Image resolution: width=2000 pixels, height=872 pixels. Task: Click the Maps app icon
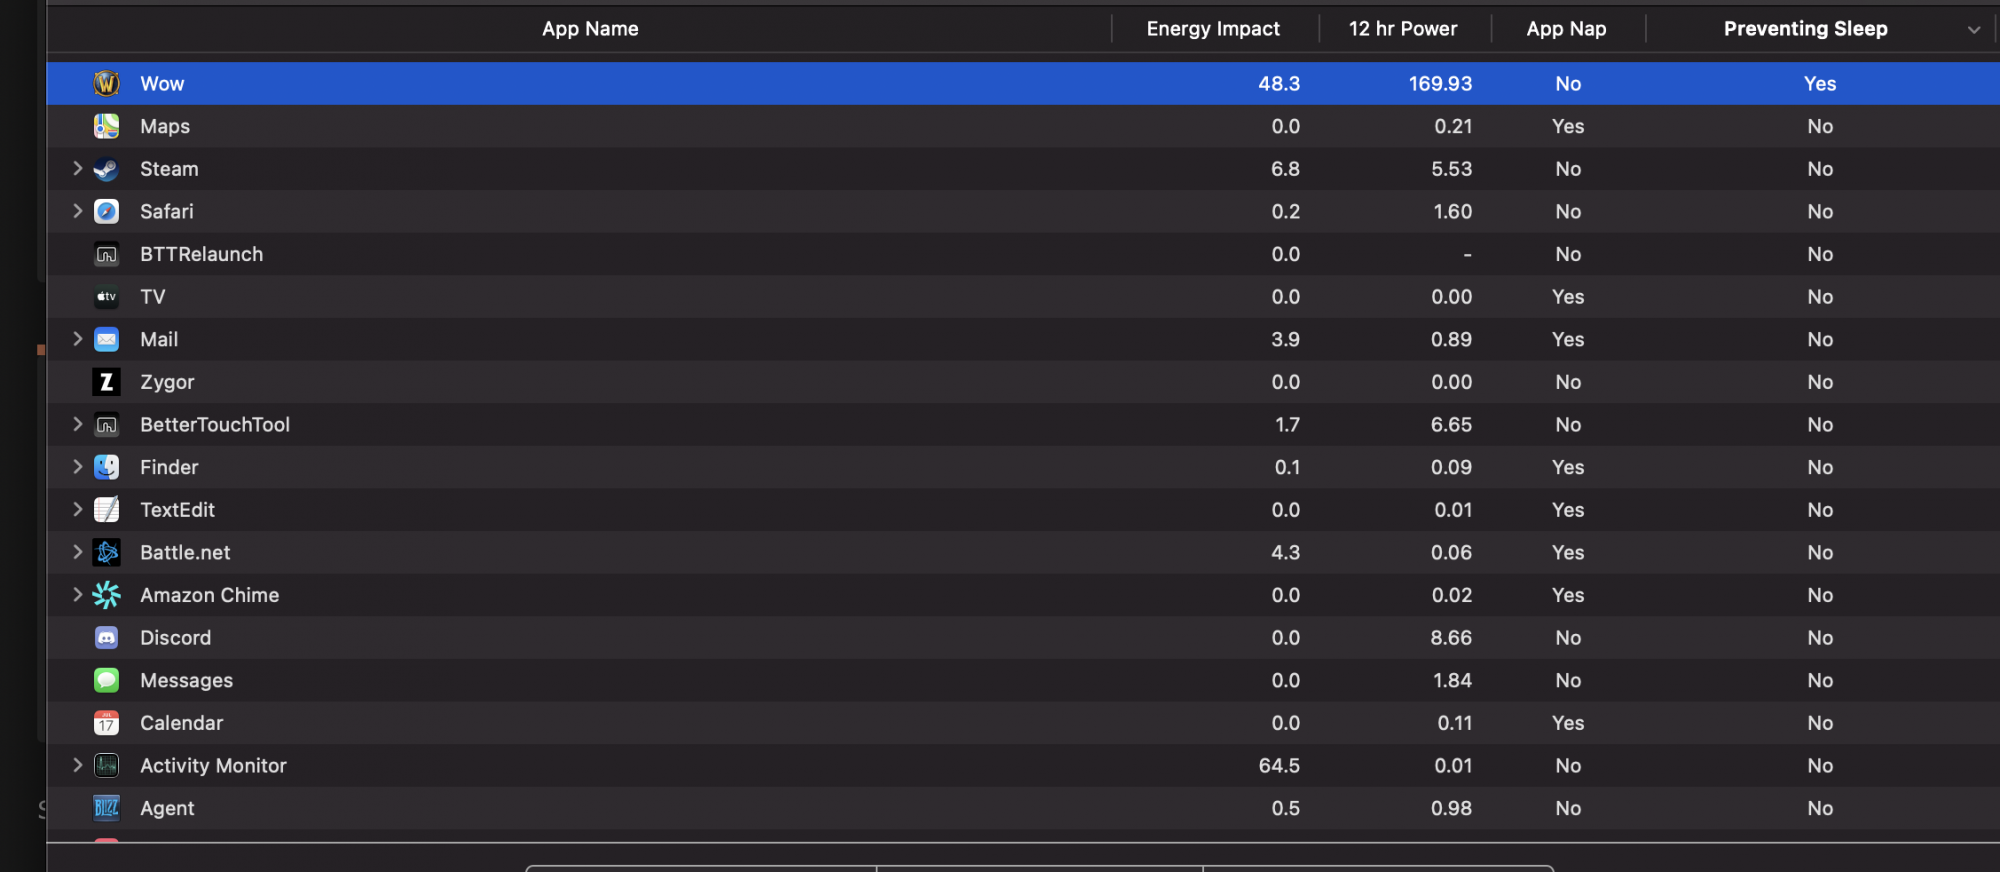pos(106,126)
